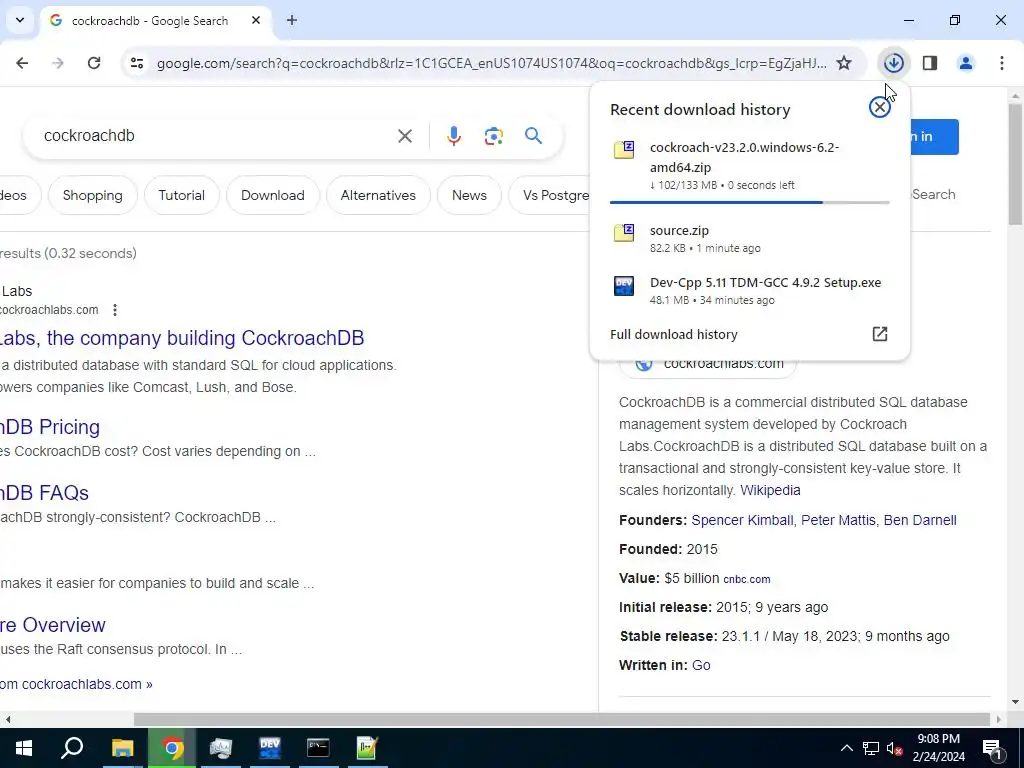Image resolution: width=1024 pixels, height=768 pixels.
Task: Click the vertical page scrollbar thumb
Action: point(1015,163)
